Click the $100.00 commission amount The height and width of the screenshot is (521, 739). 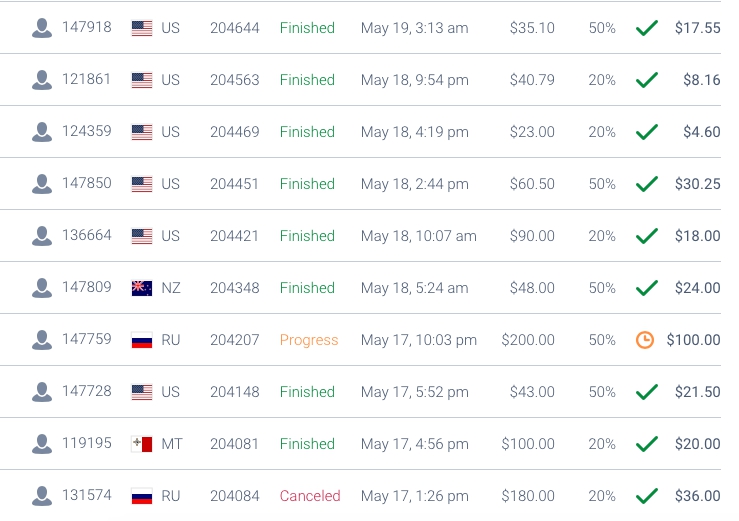coord(693,339)
